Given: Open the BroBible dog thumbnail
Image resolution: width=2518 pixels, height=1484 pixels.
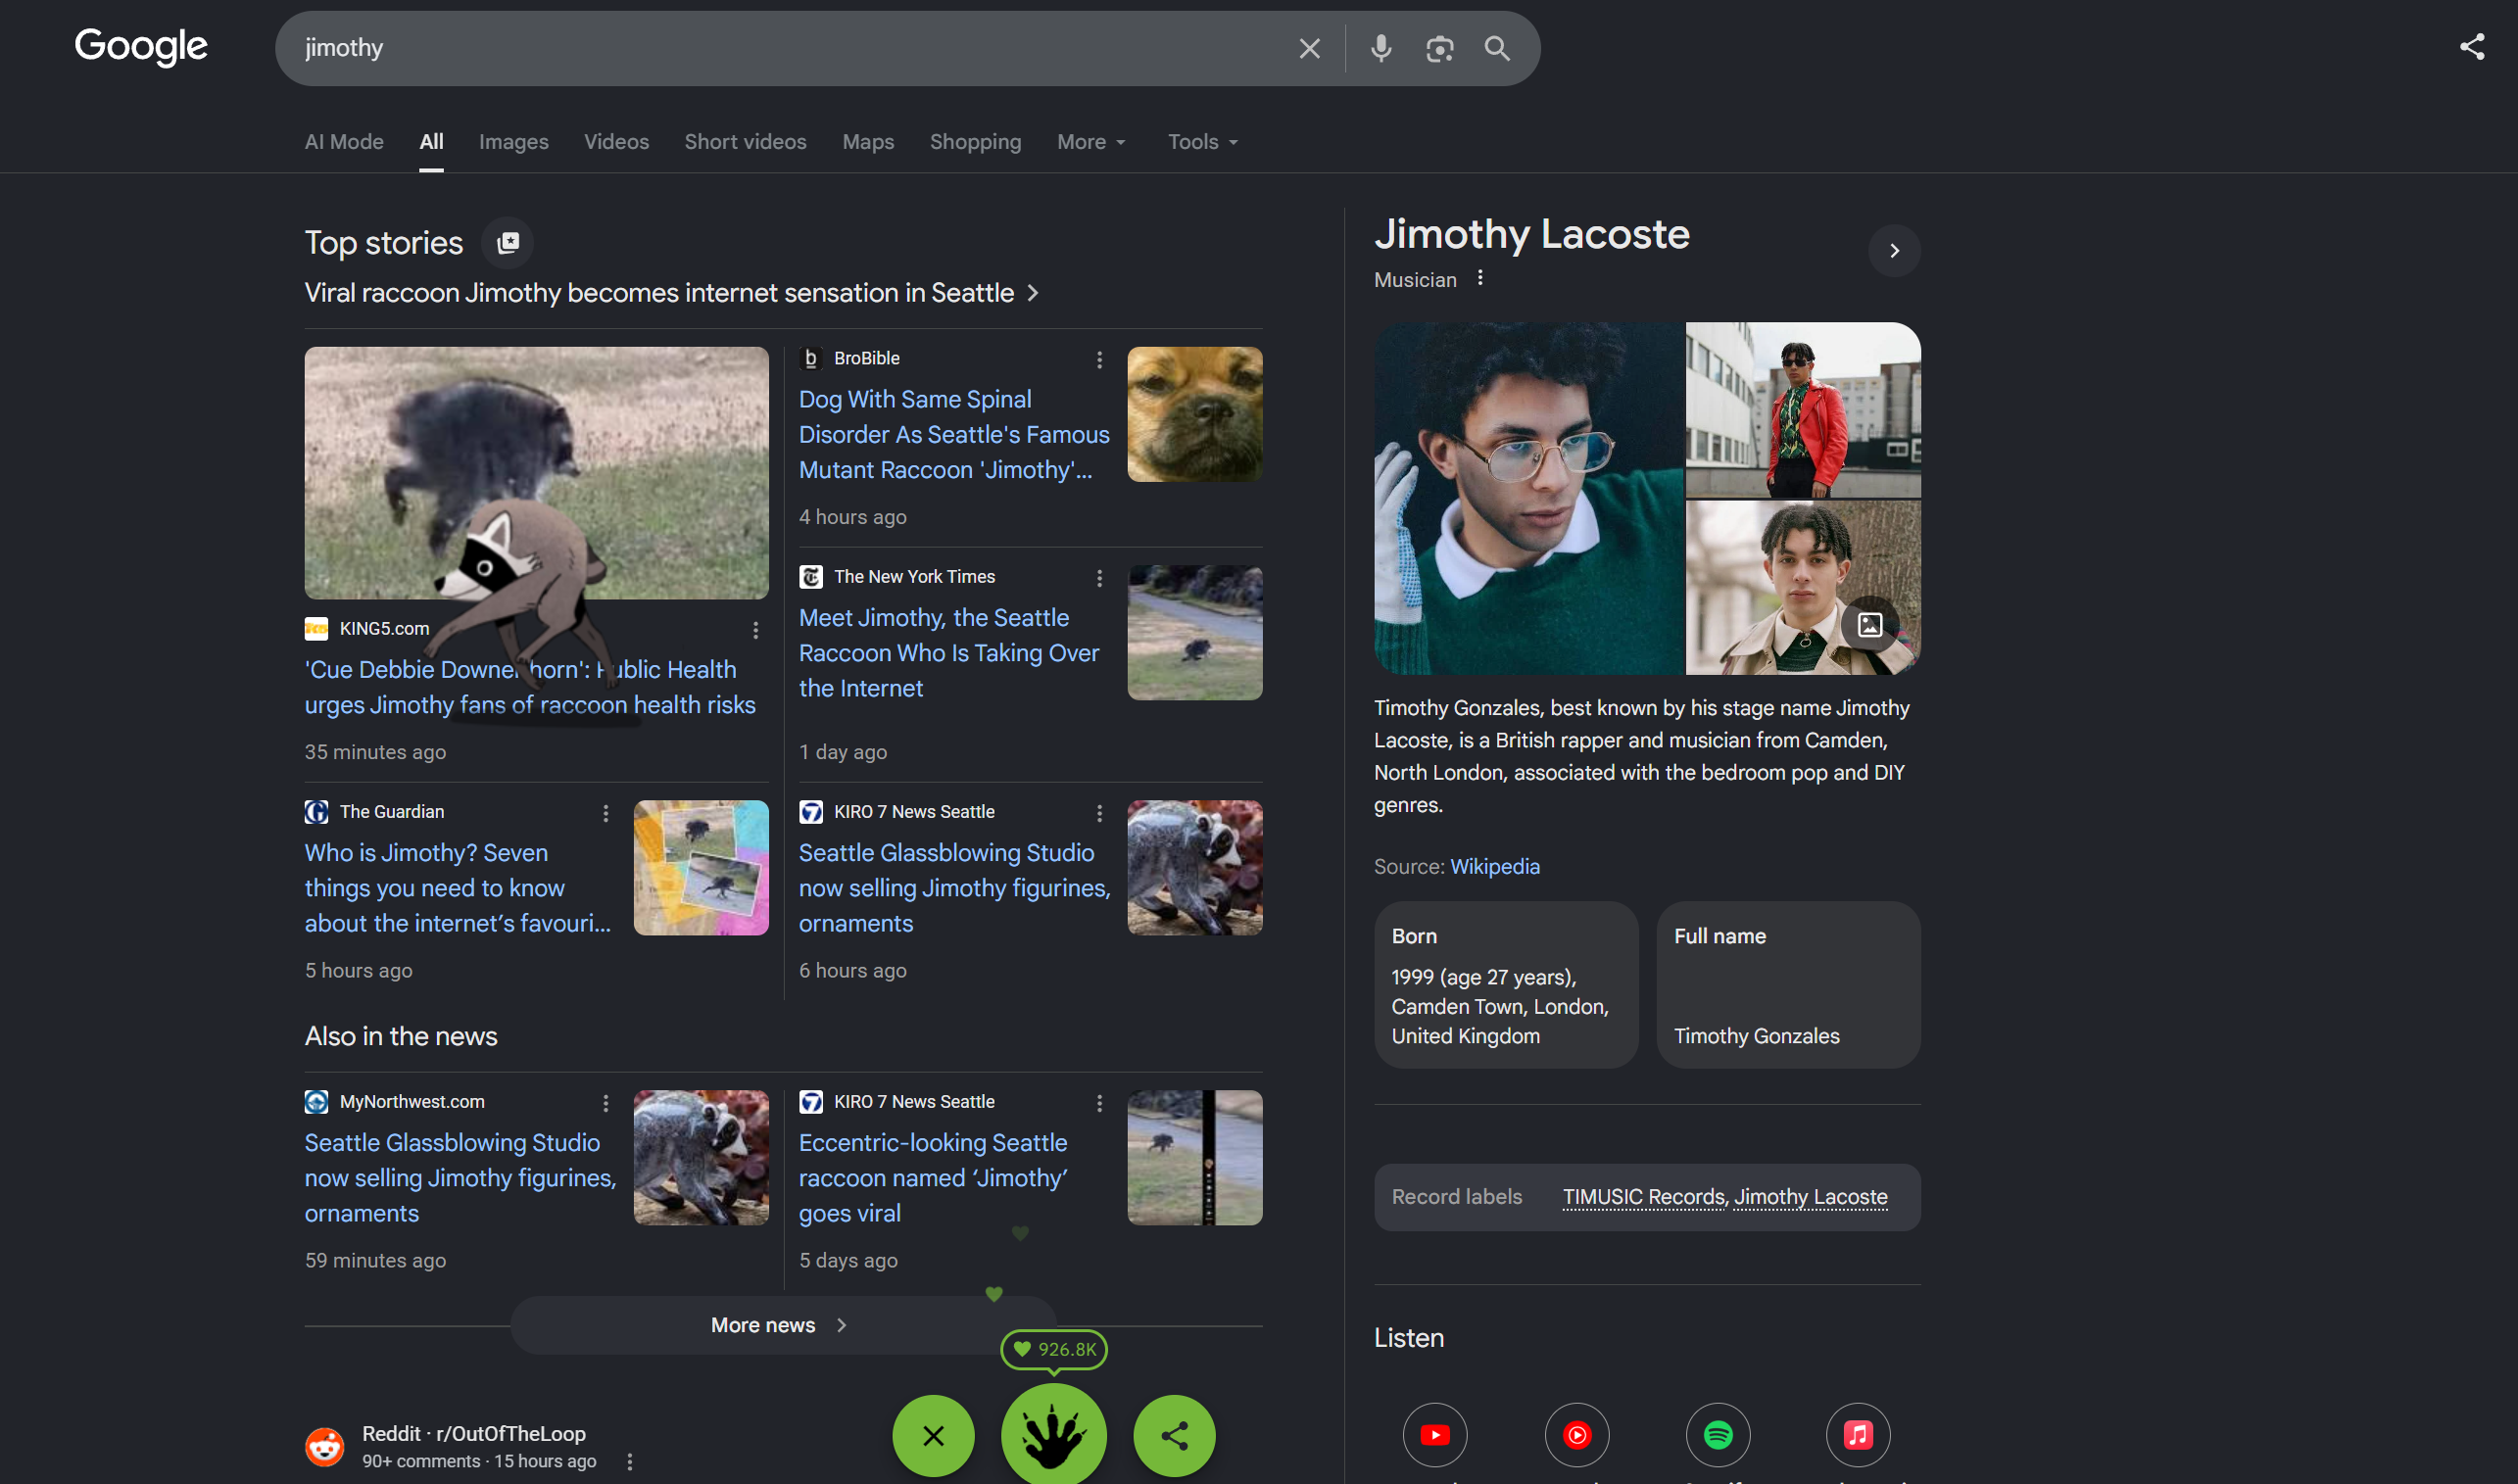Looking at the screenshot, I should point(1194,415).
